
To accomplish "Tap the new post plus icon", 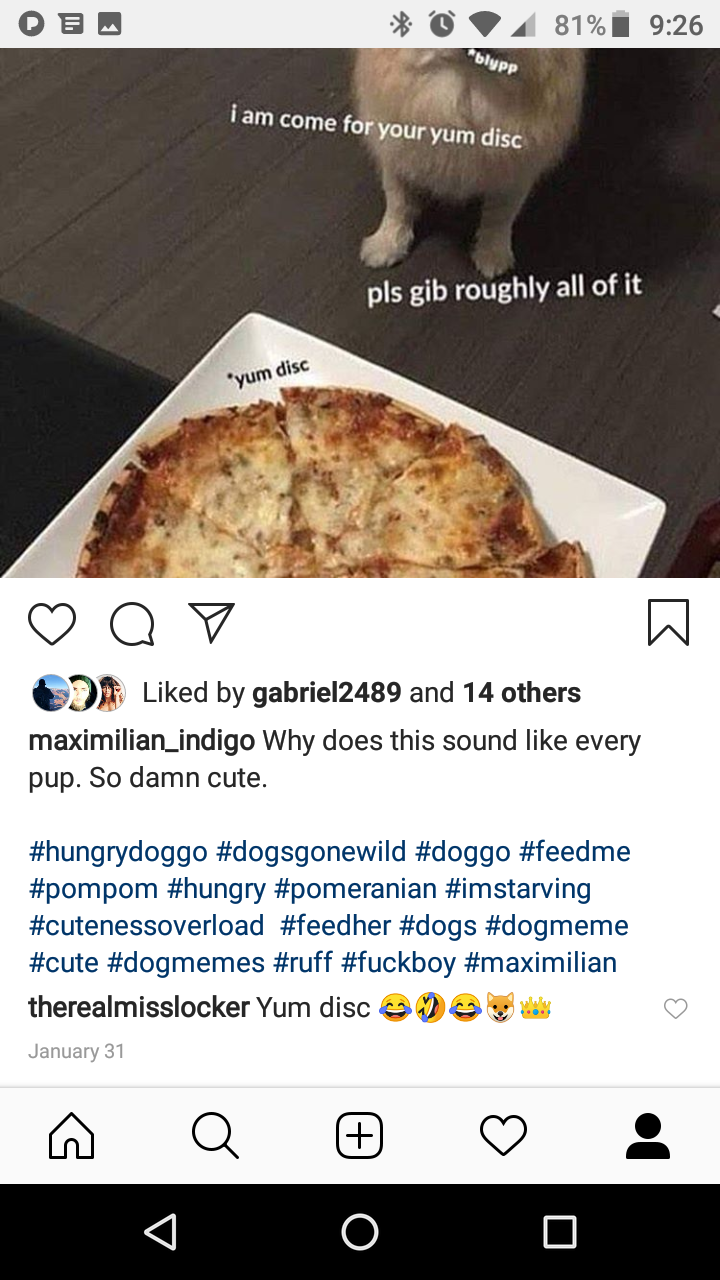I will pos(359,1136).
